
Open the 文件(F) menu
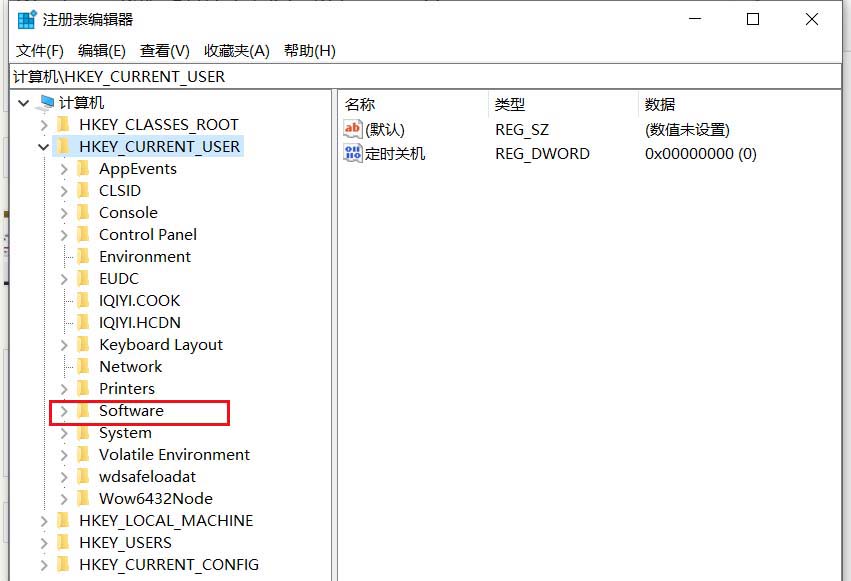click(40, 51)
